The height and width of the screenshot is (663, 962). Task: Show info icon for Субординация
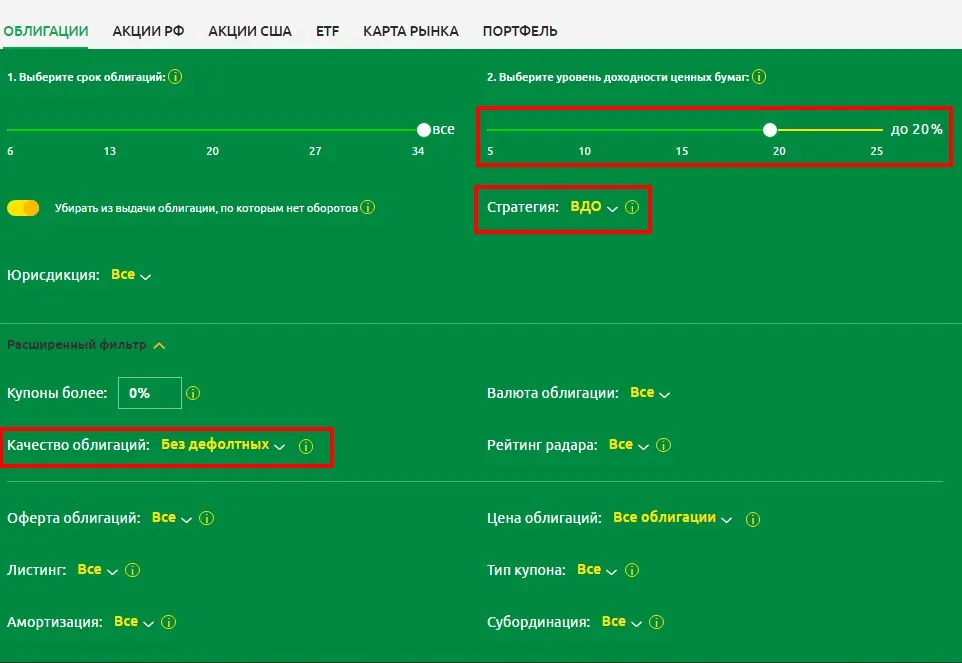(x=656, y=623)
